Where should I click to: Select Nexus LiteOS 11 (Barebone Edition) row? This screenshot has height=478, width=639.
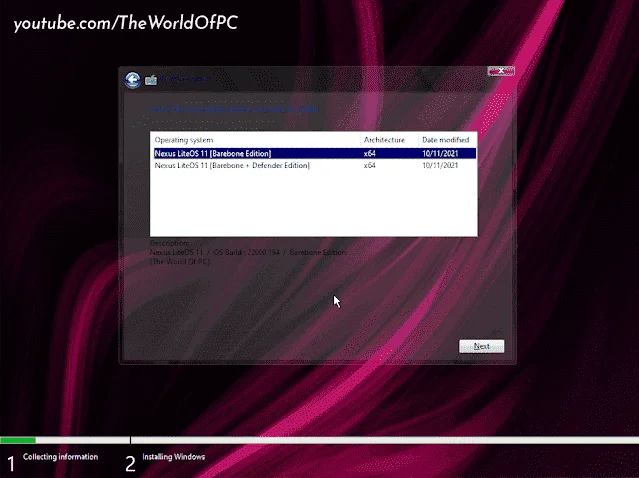(313, 154)
